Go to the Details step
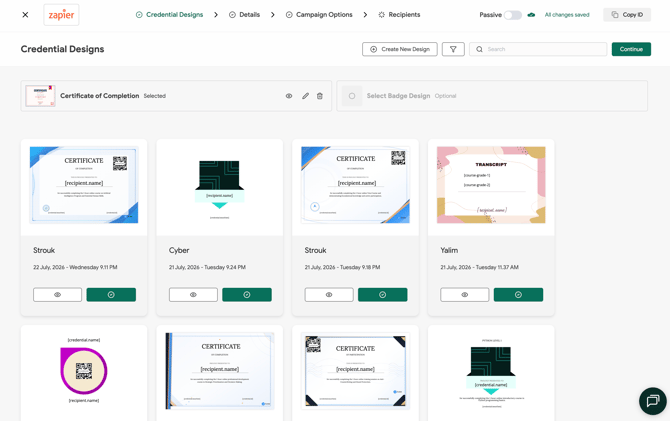The image size is (670, 421). pyautogui.click(x=244, y=15)
